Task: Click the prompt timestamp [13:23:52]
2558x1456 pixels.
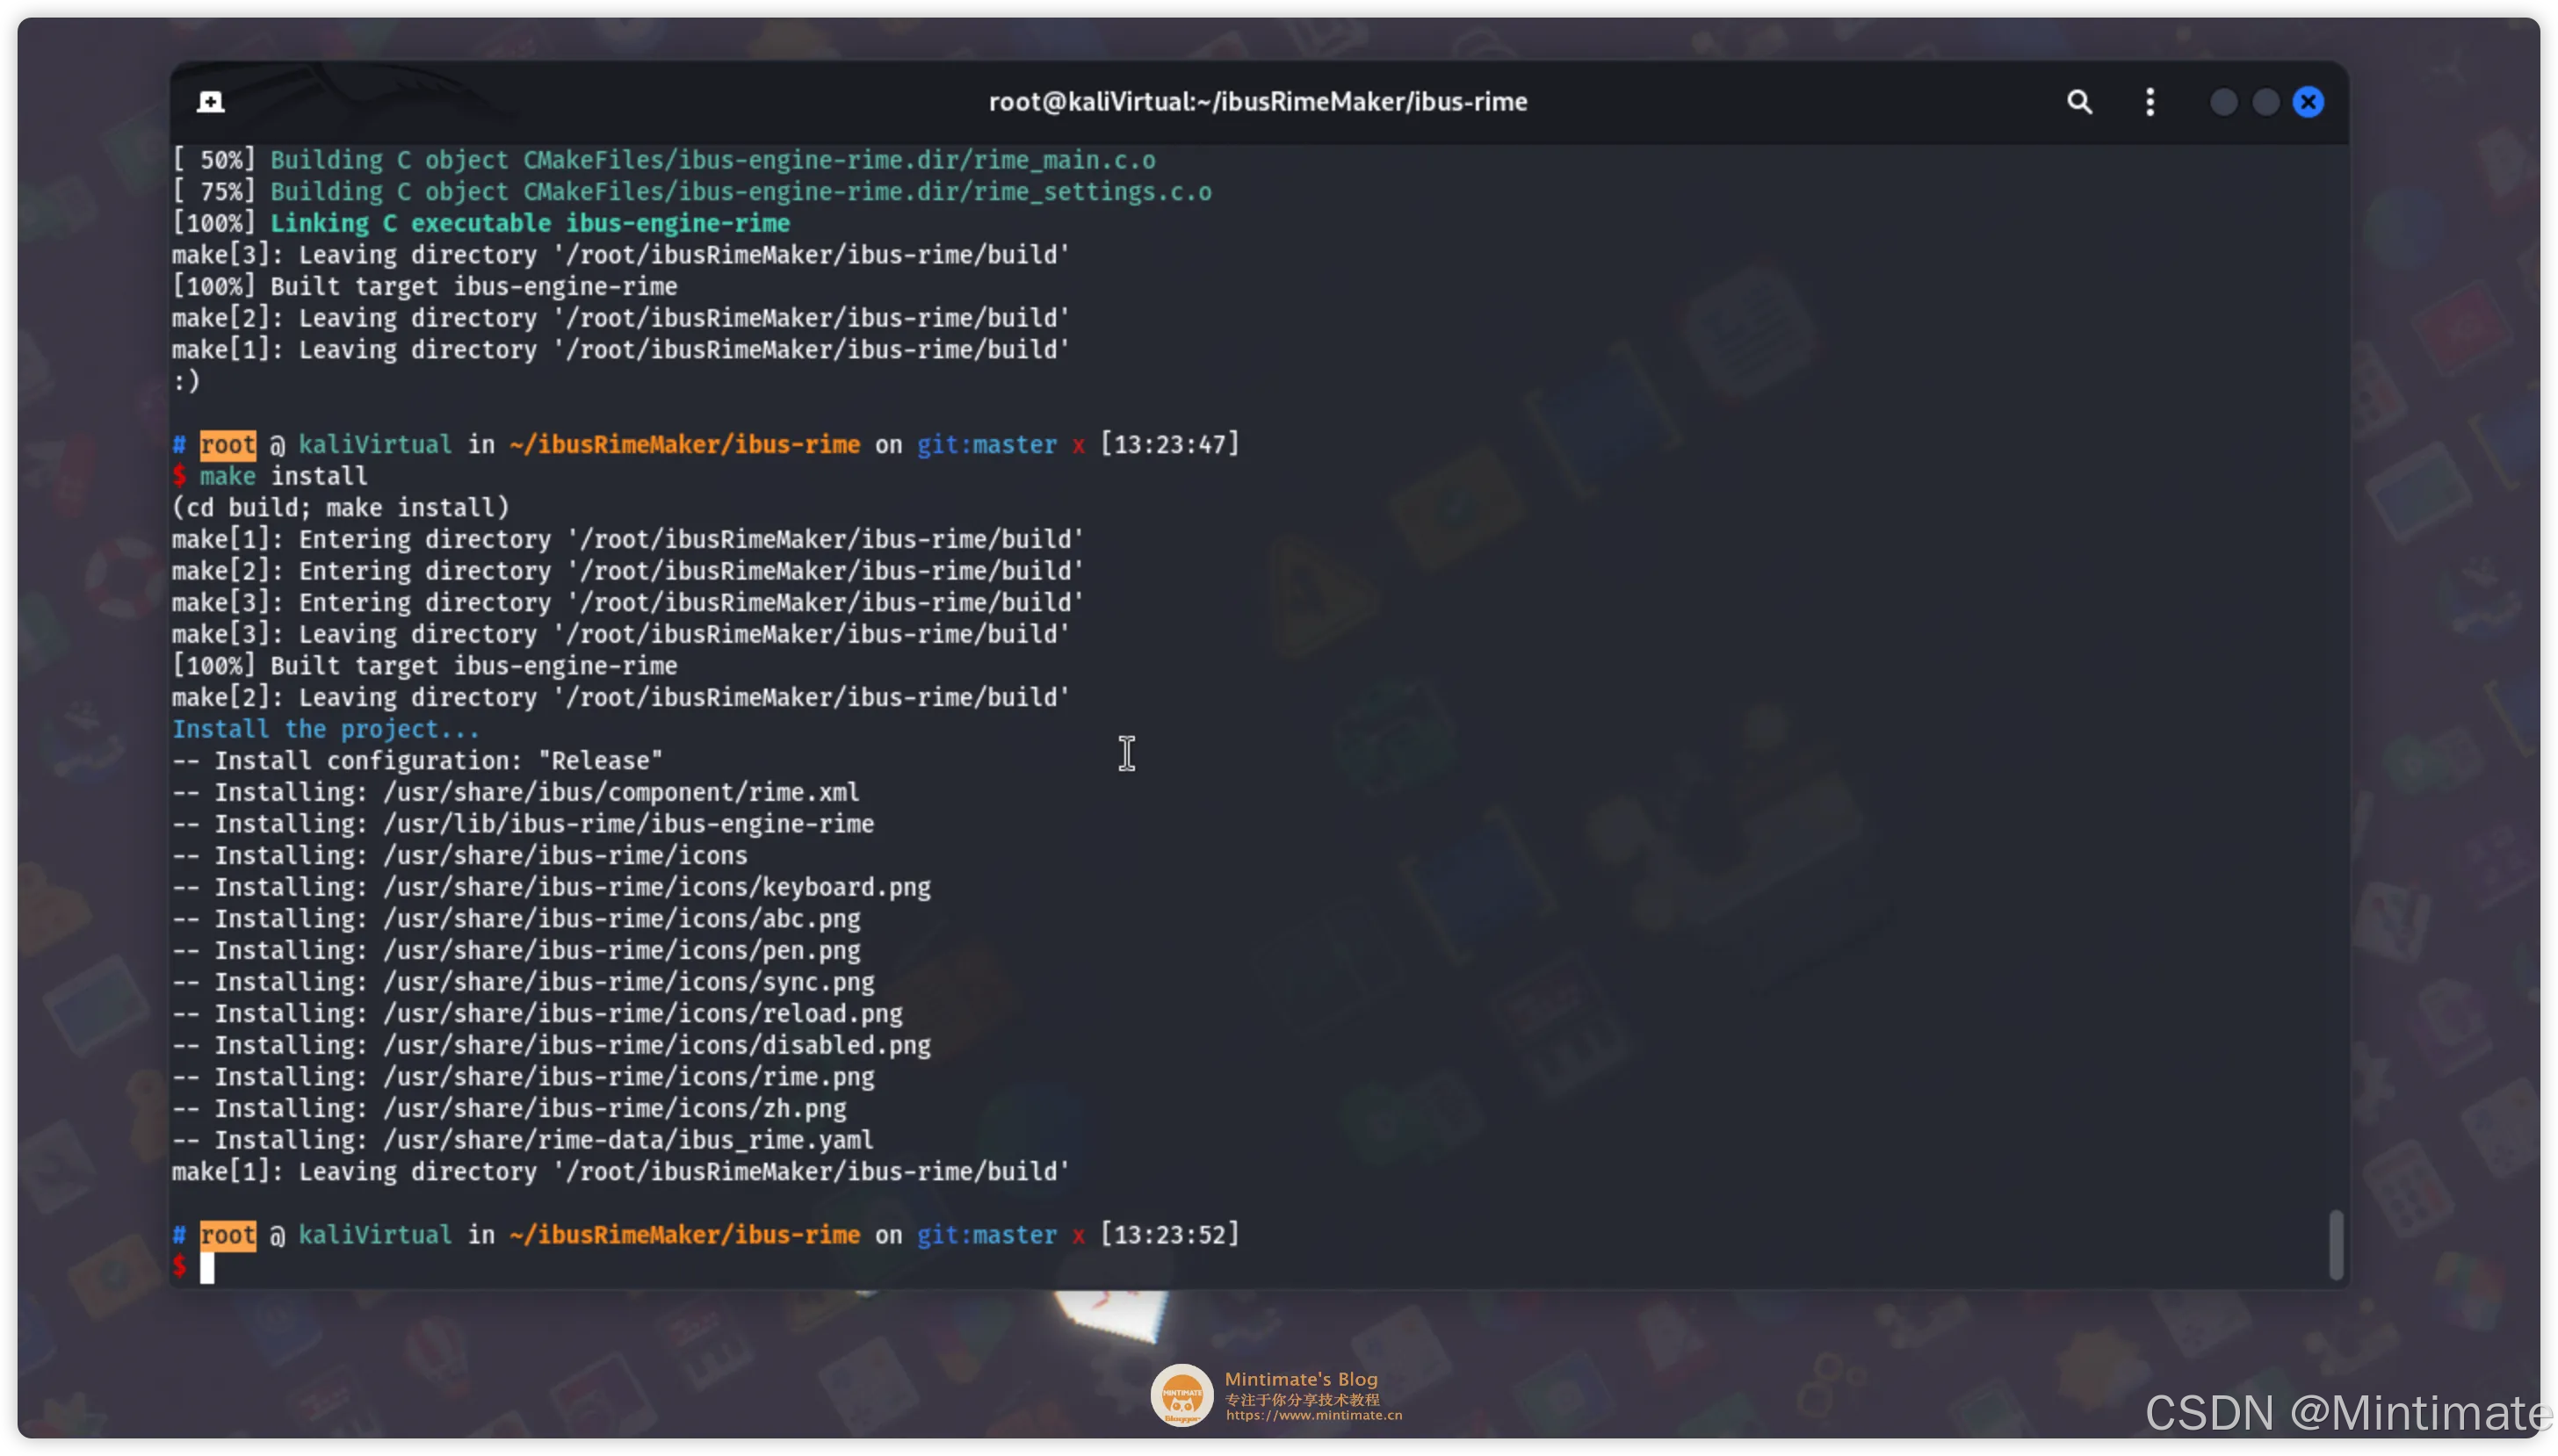Action: click(x=1169, y=1235)
